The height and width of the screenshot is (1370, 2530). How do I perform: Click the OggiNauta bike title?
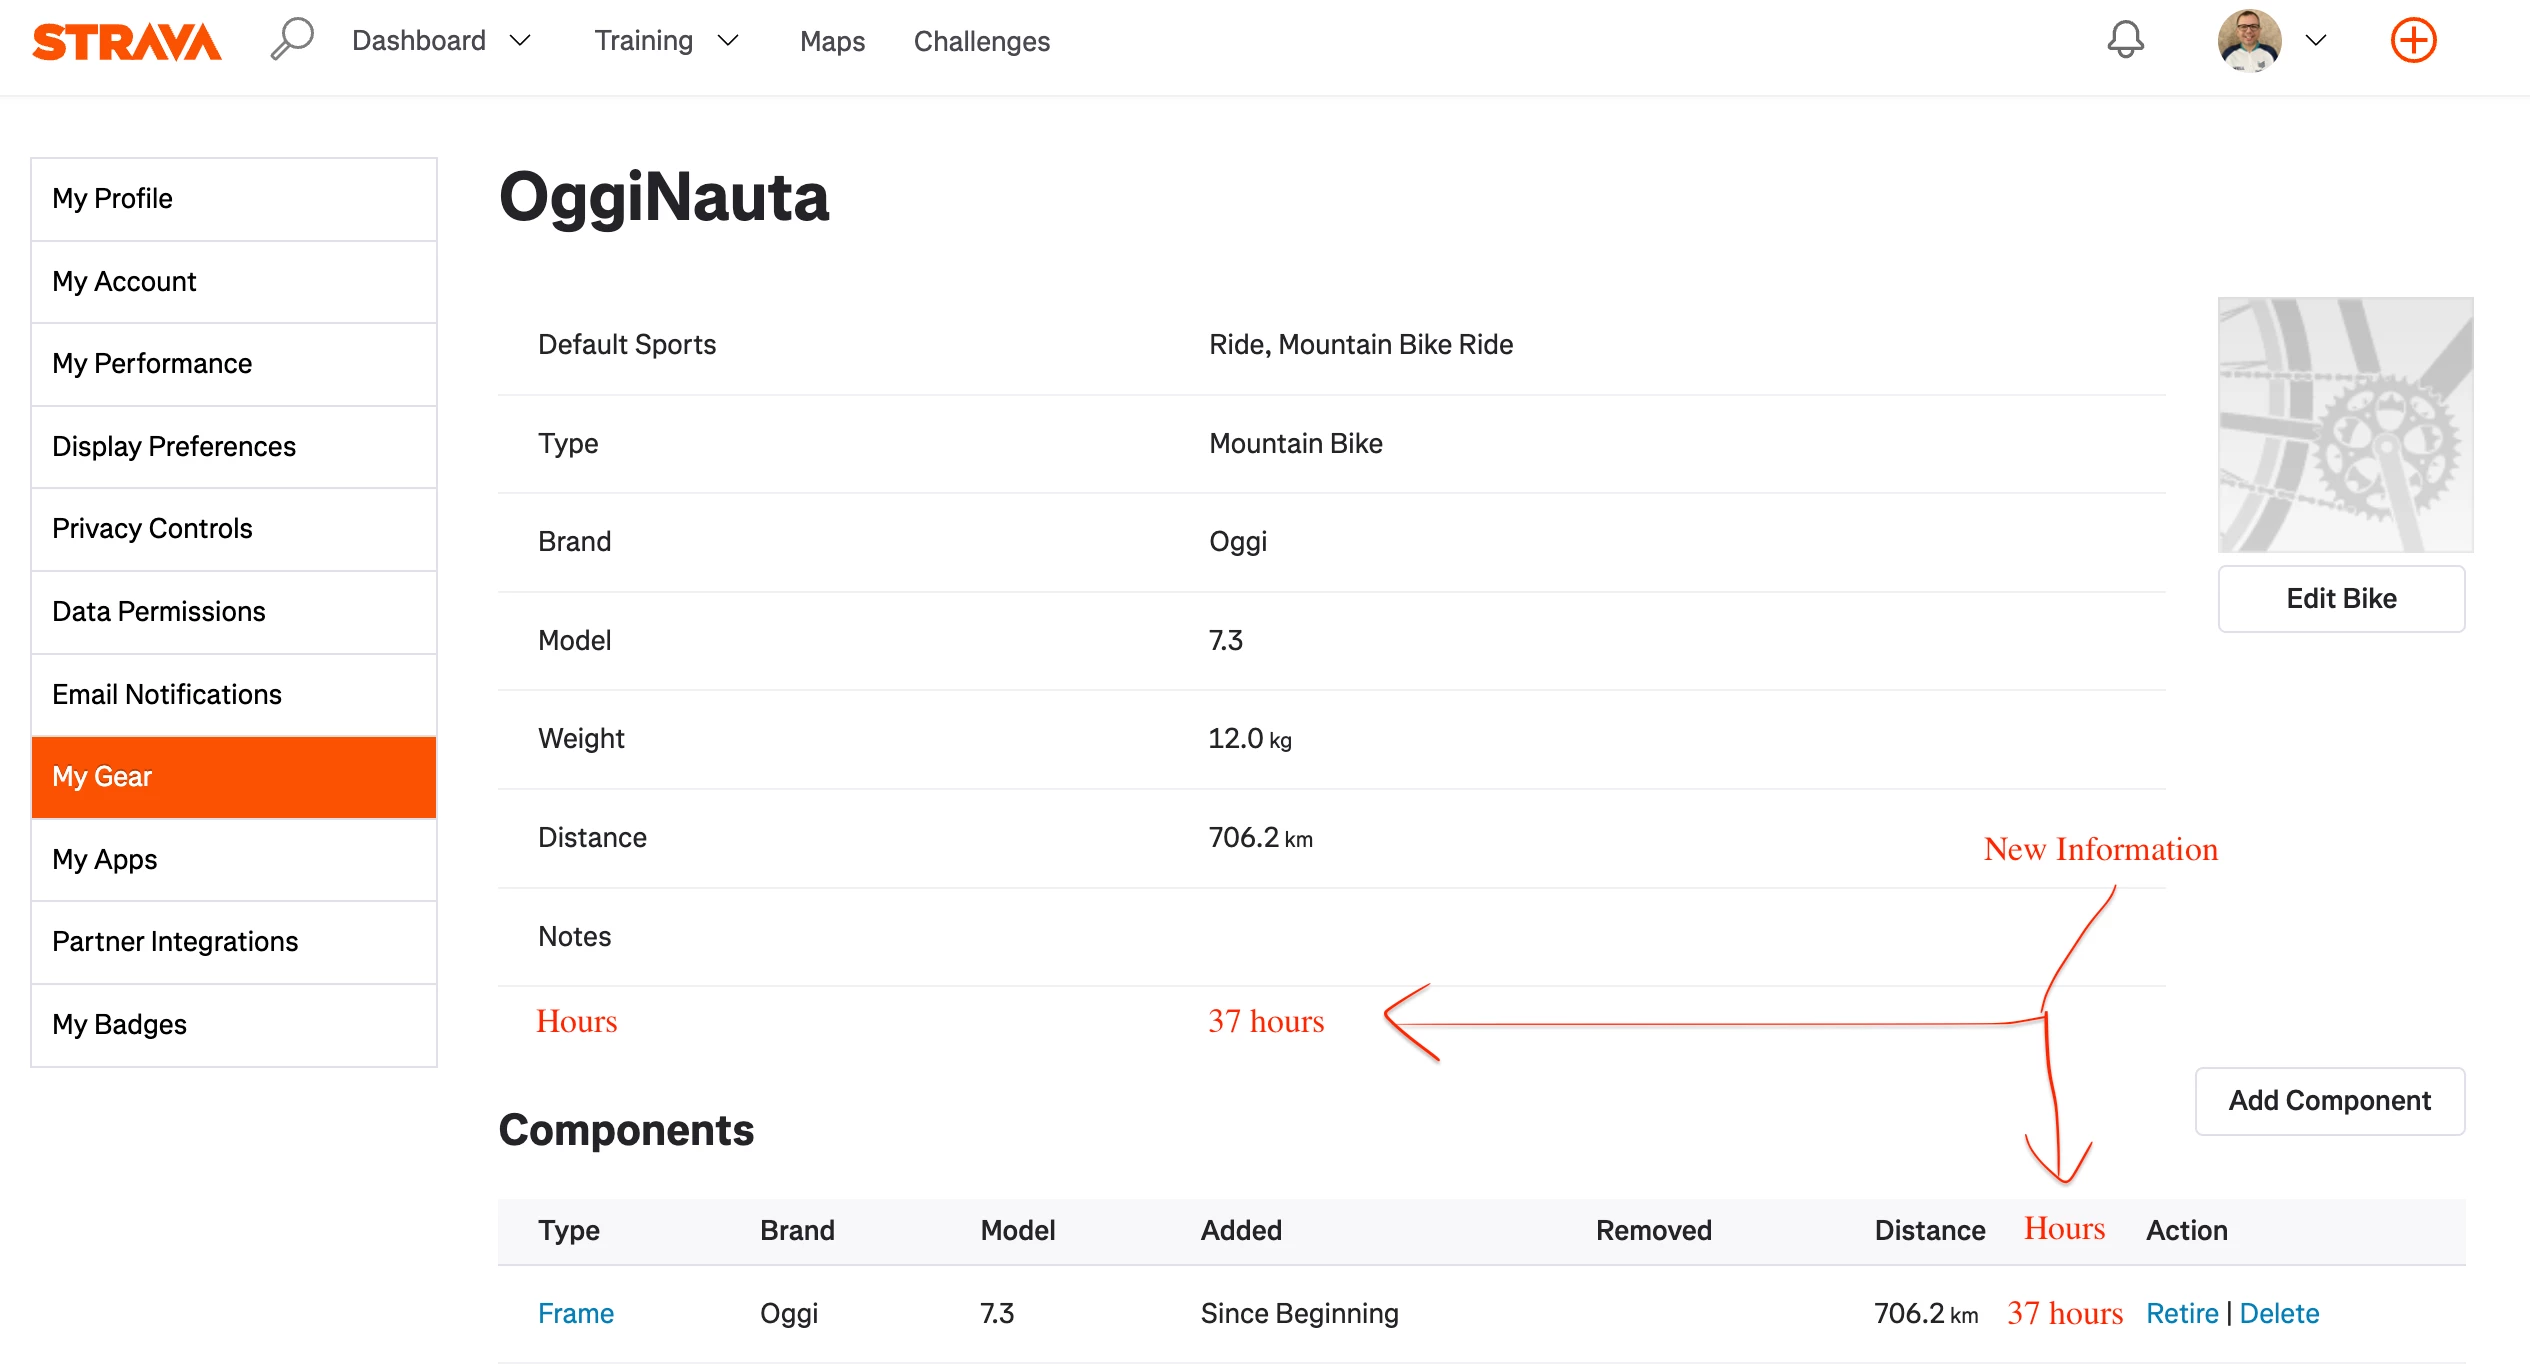(x=664, y=197)
